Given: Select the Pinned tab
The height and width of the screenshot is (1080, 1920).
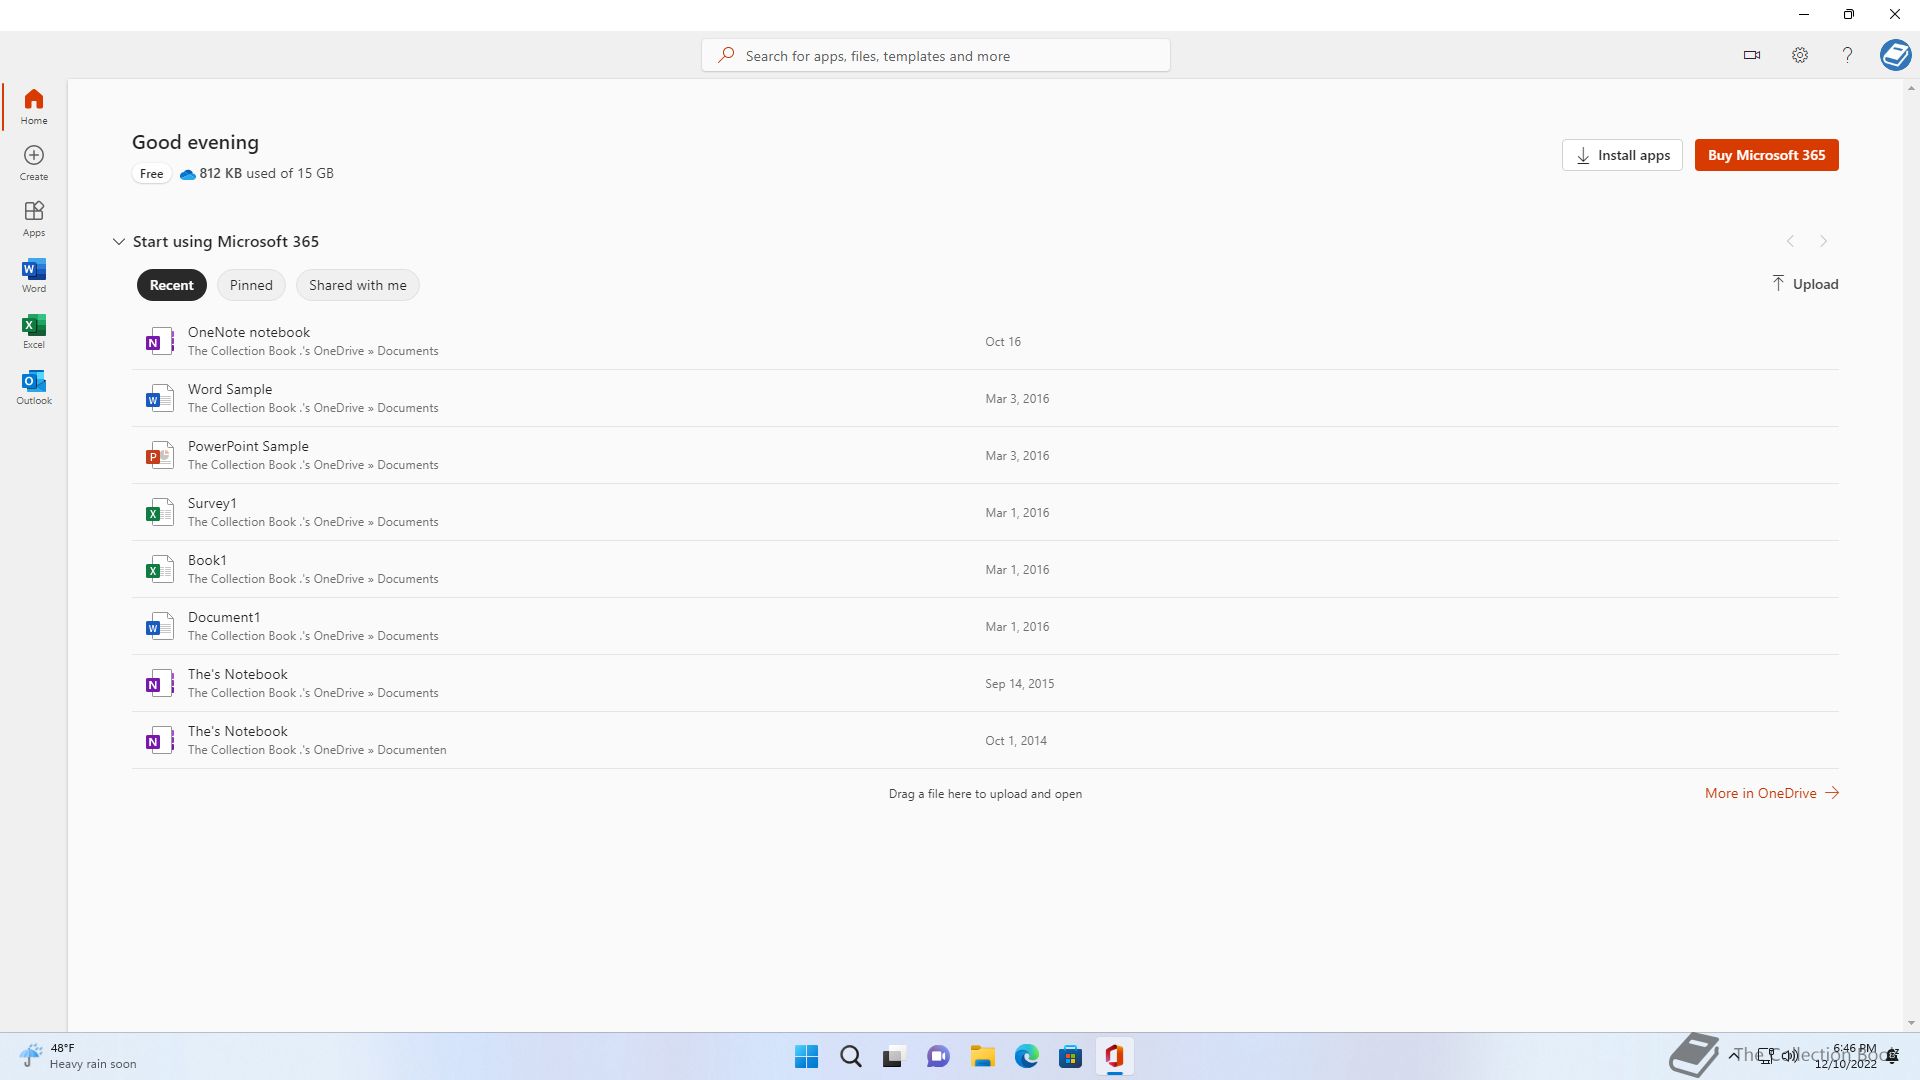Looking at the screenshot, I should 251,285.
